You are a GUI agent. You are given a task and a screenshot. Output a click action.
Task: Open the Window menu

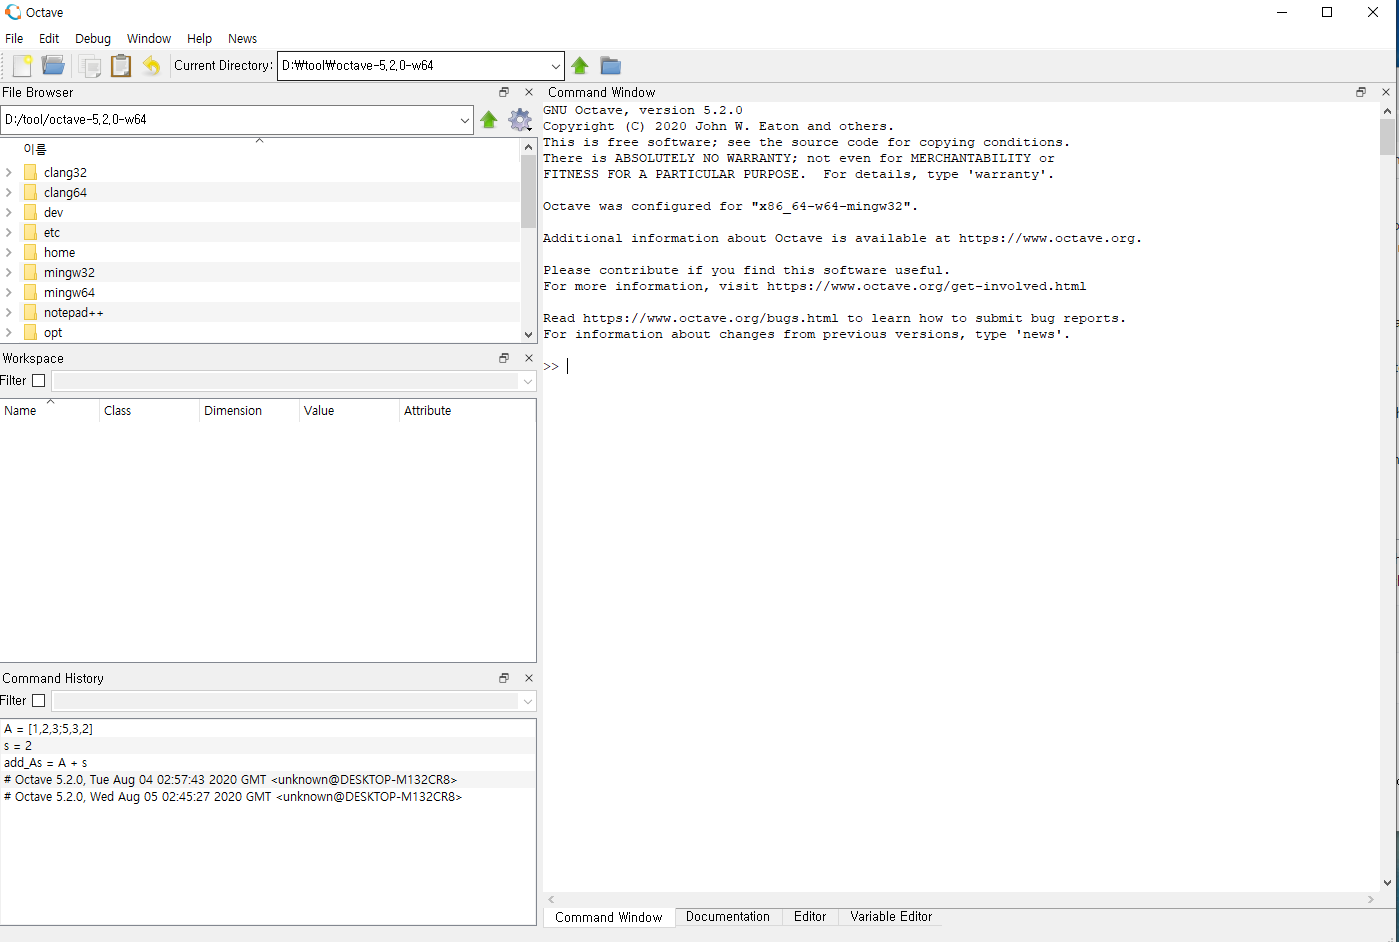(149, 38)
